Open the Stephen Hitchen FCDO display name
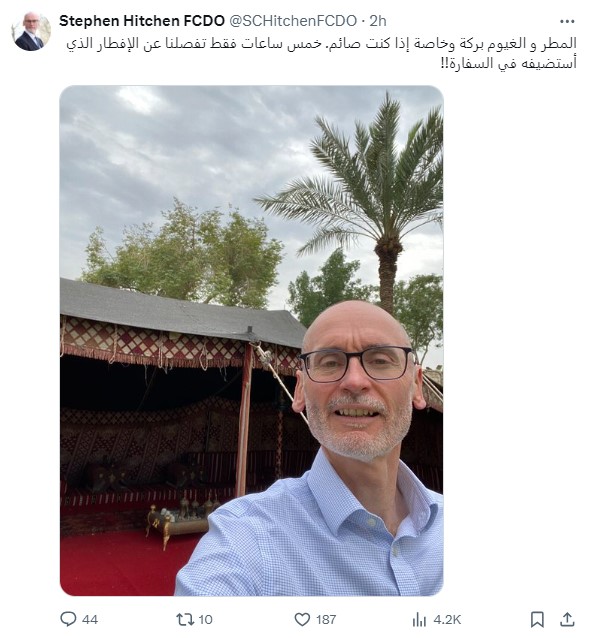Screen dimensions: 593x638 pos(142,21)
